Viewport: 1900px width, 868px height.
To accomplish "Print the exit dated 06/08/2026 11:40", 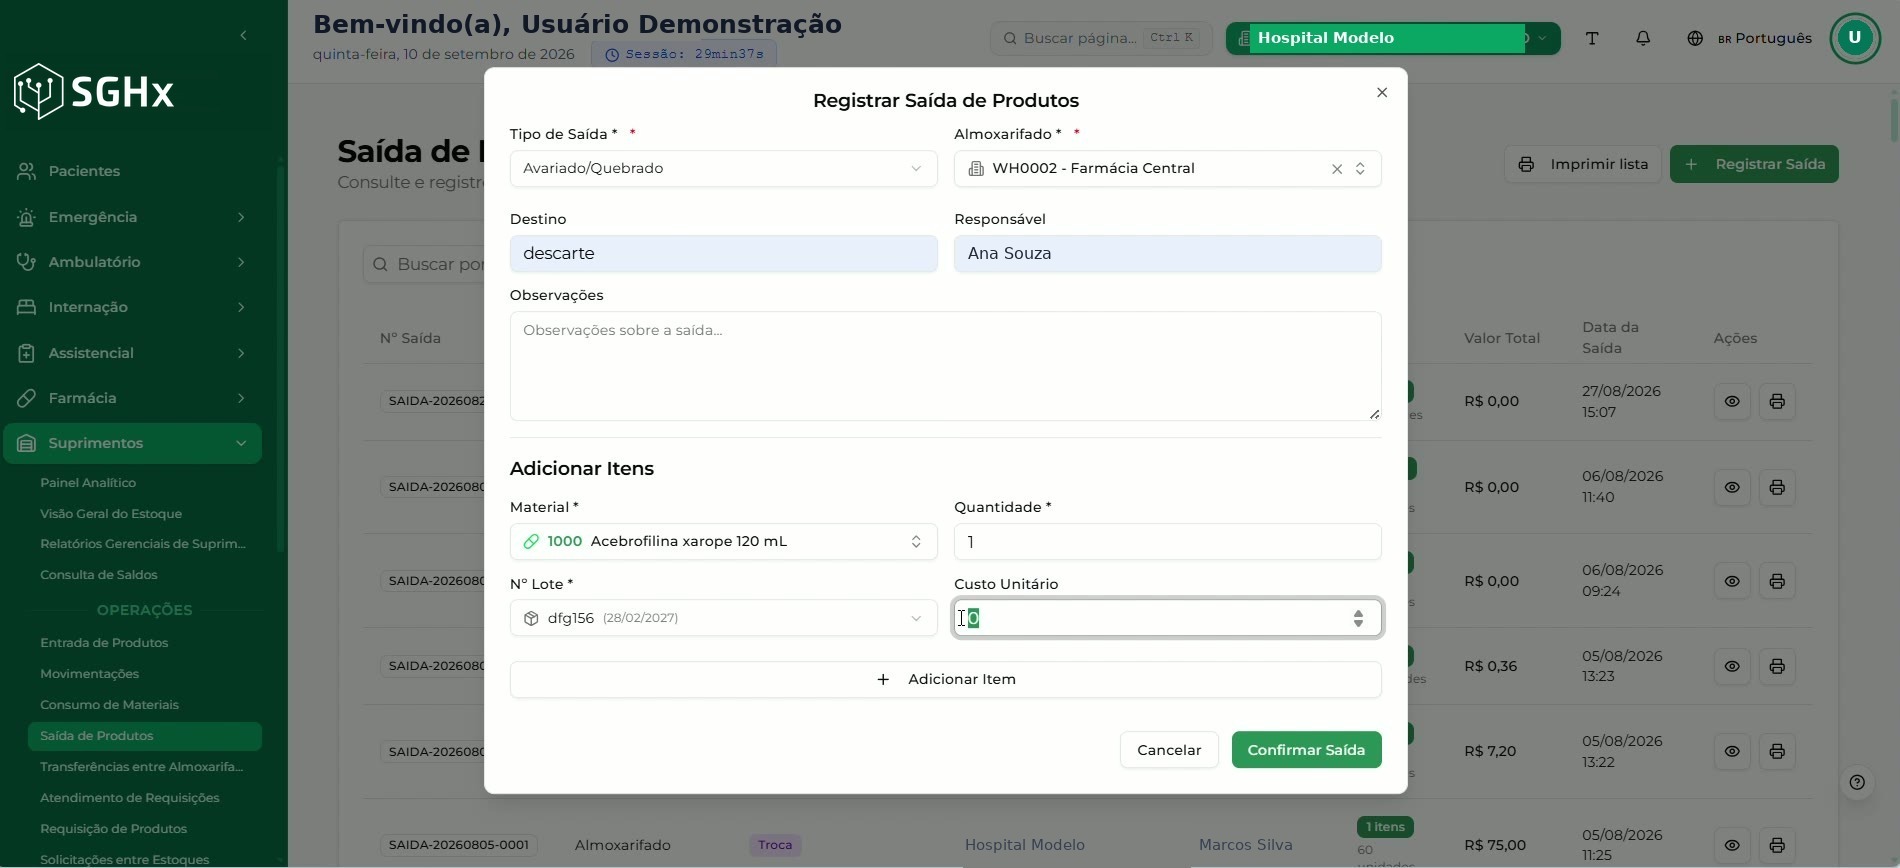I will [x=1777, y=487].
